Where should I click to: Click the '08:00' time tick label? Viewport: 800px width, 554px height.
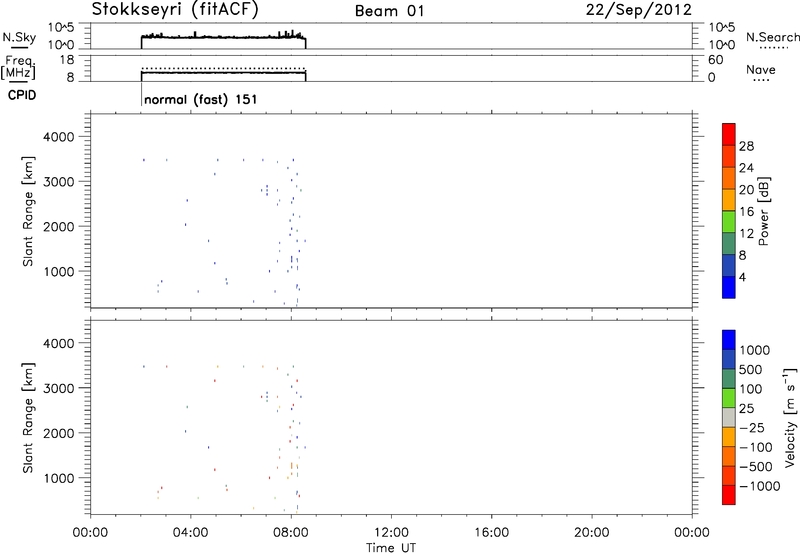(x=291, y=533)
